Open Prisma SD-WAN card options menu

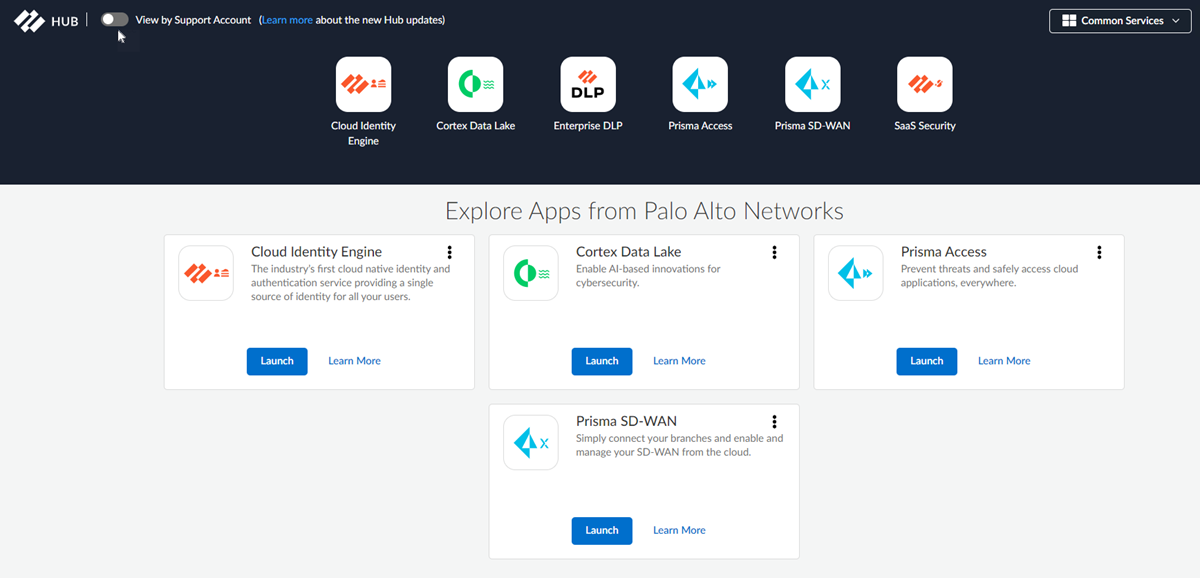(774, 422)
